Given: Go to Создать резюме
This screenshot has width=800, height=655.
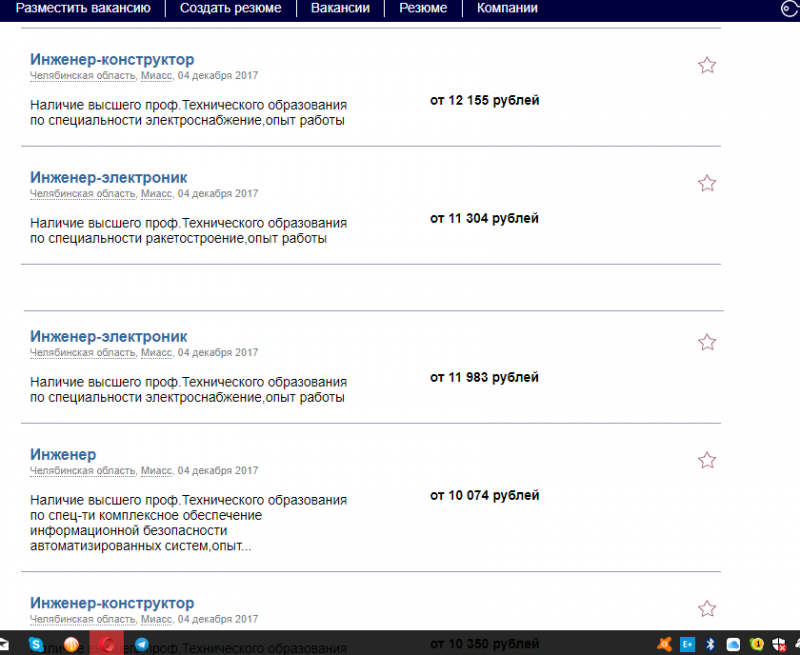Looking at the screenshot, I should (231, 8).
